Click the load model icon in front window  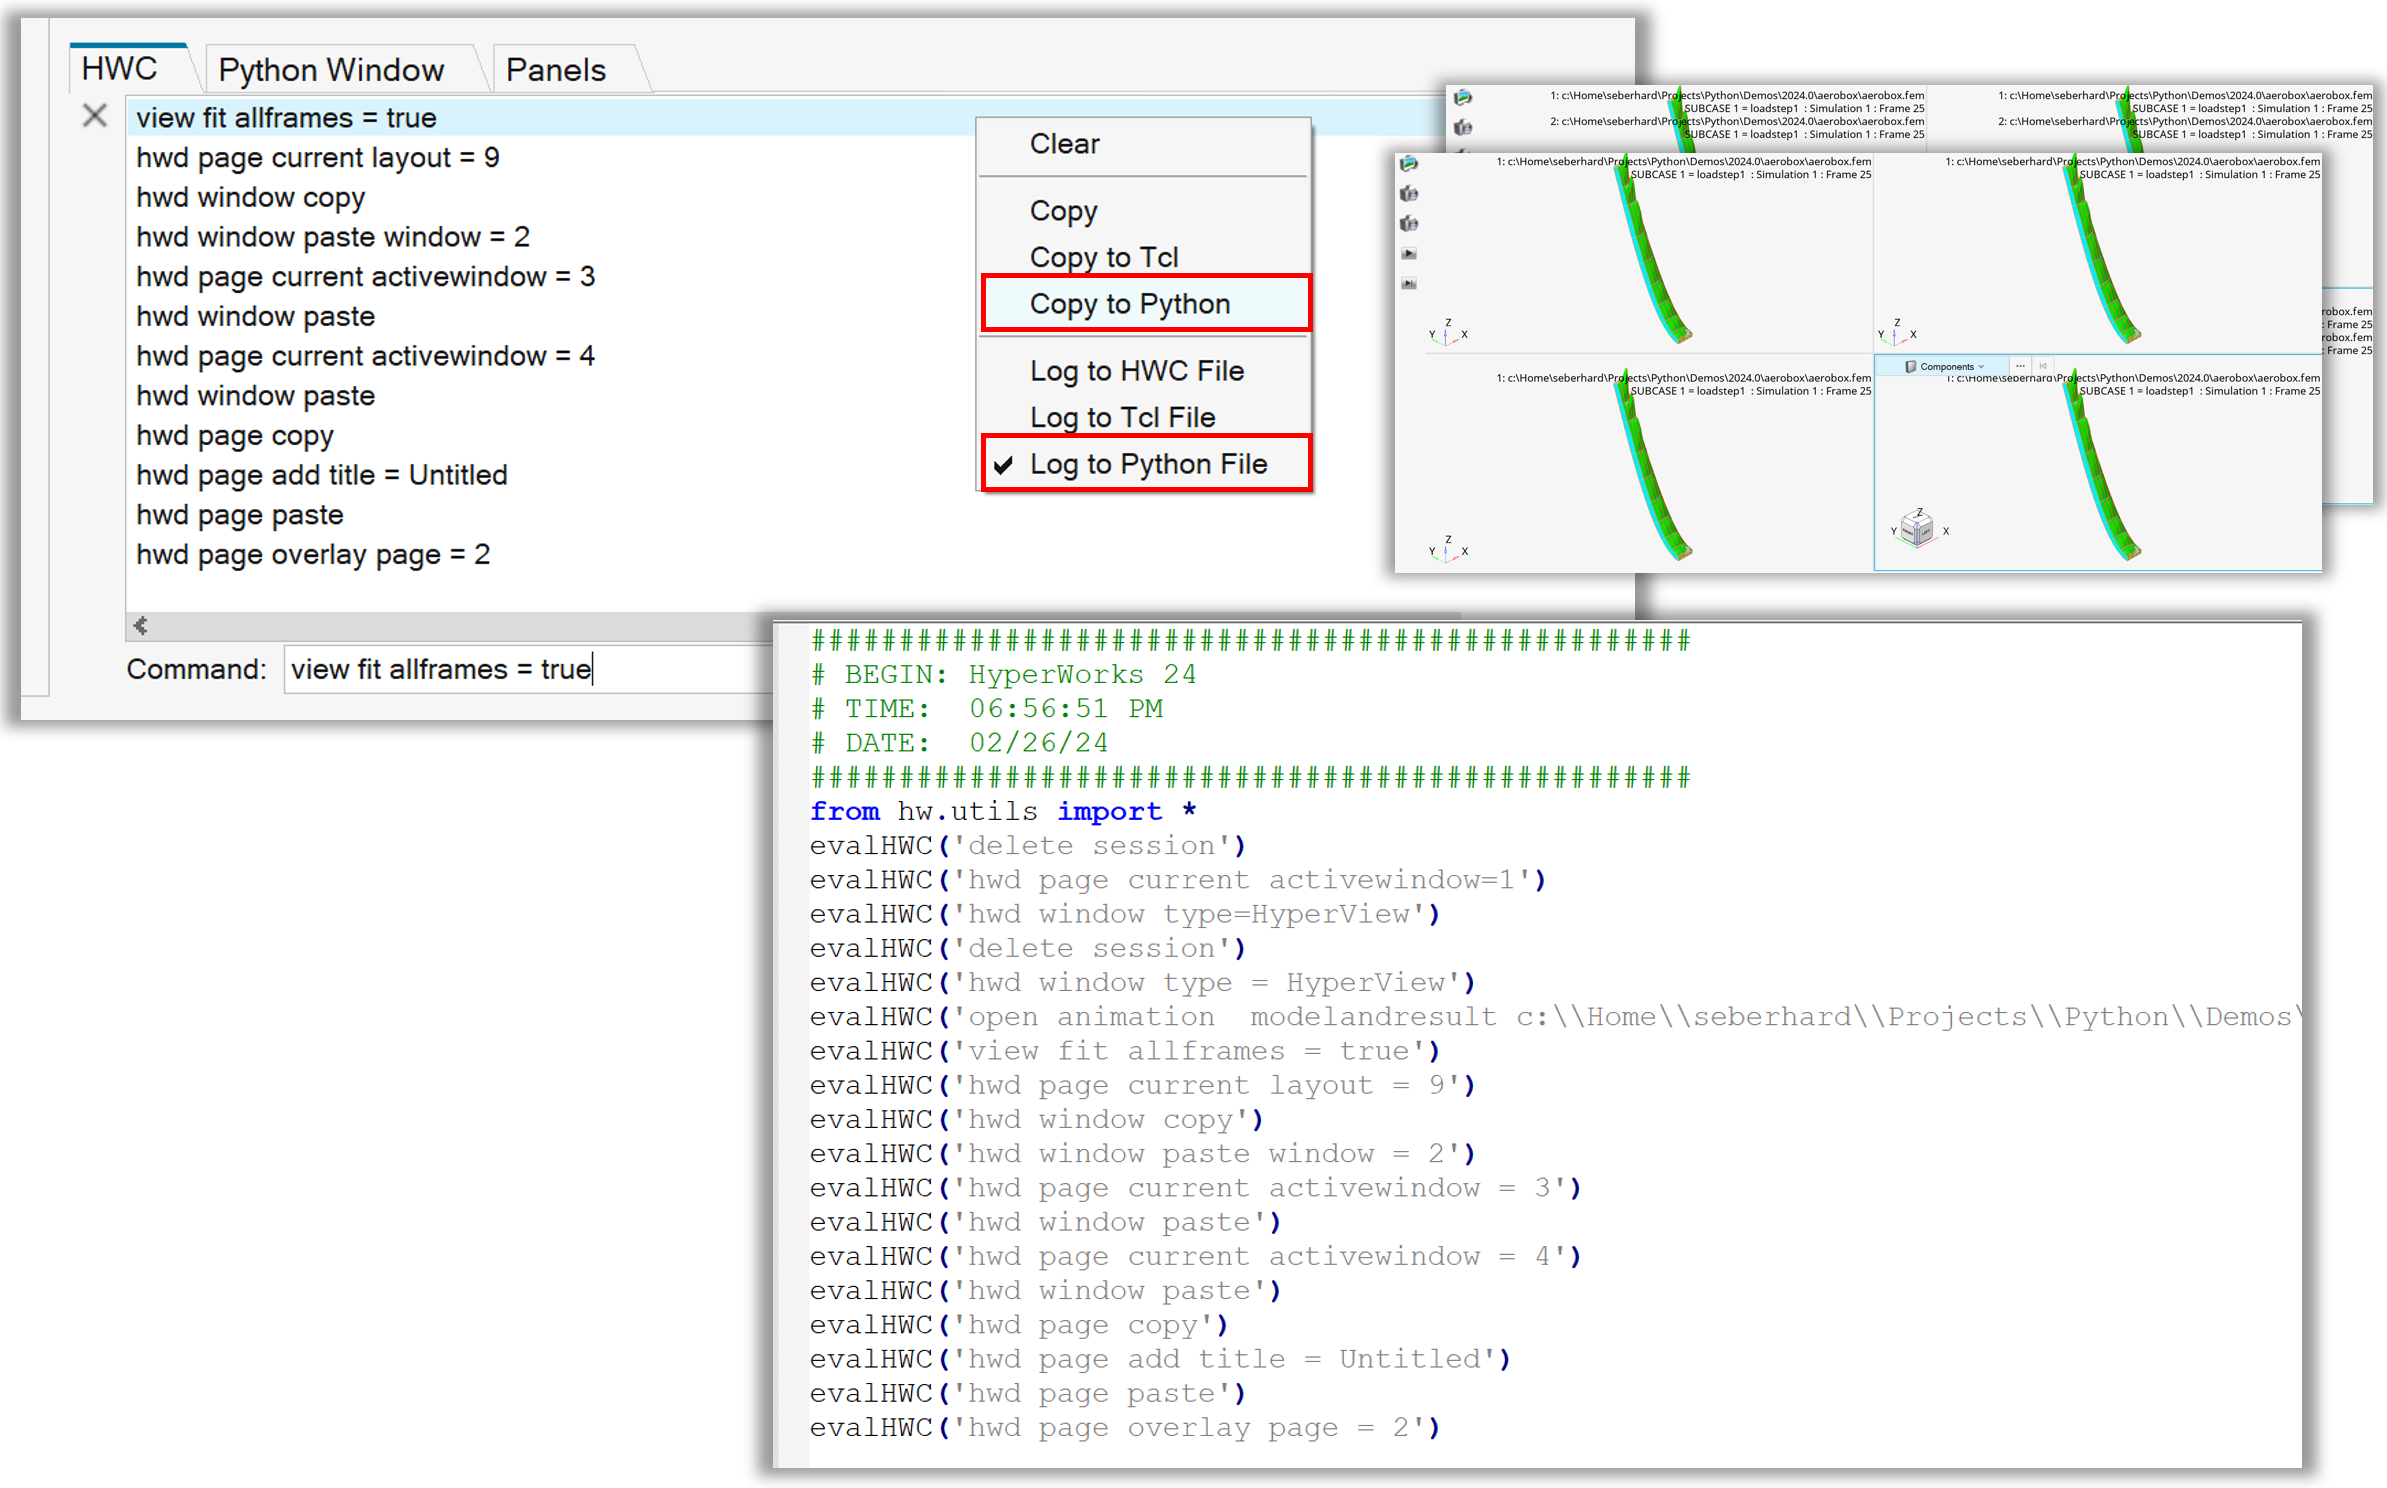(1409, 163)
